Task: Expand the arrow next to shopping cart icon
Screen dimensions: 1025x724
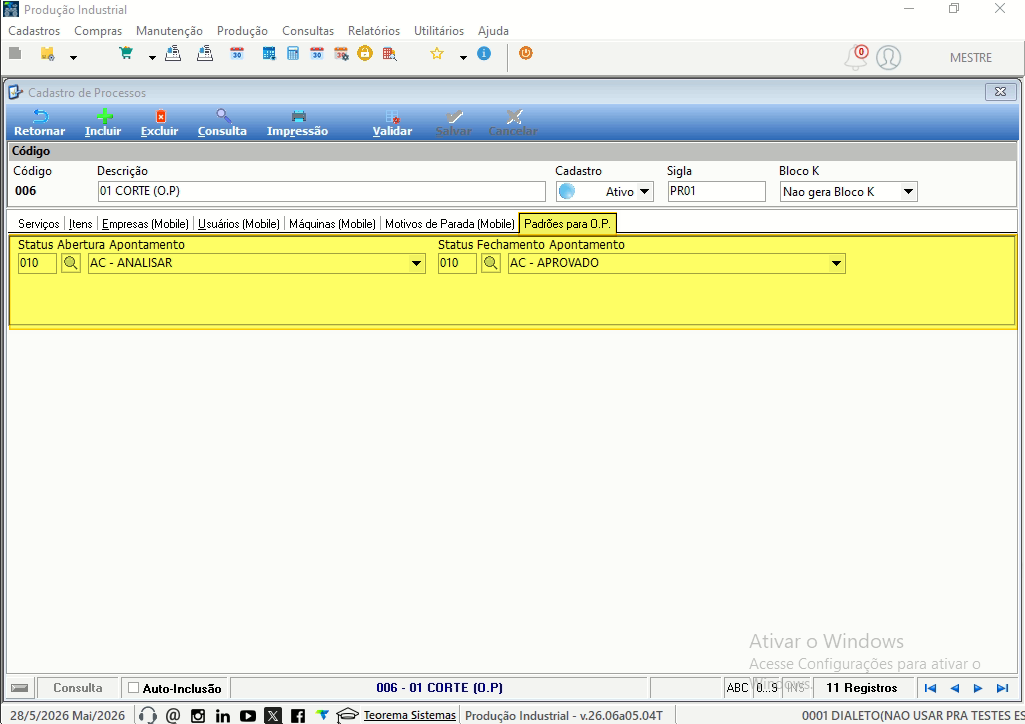Action: click(152, 58)
